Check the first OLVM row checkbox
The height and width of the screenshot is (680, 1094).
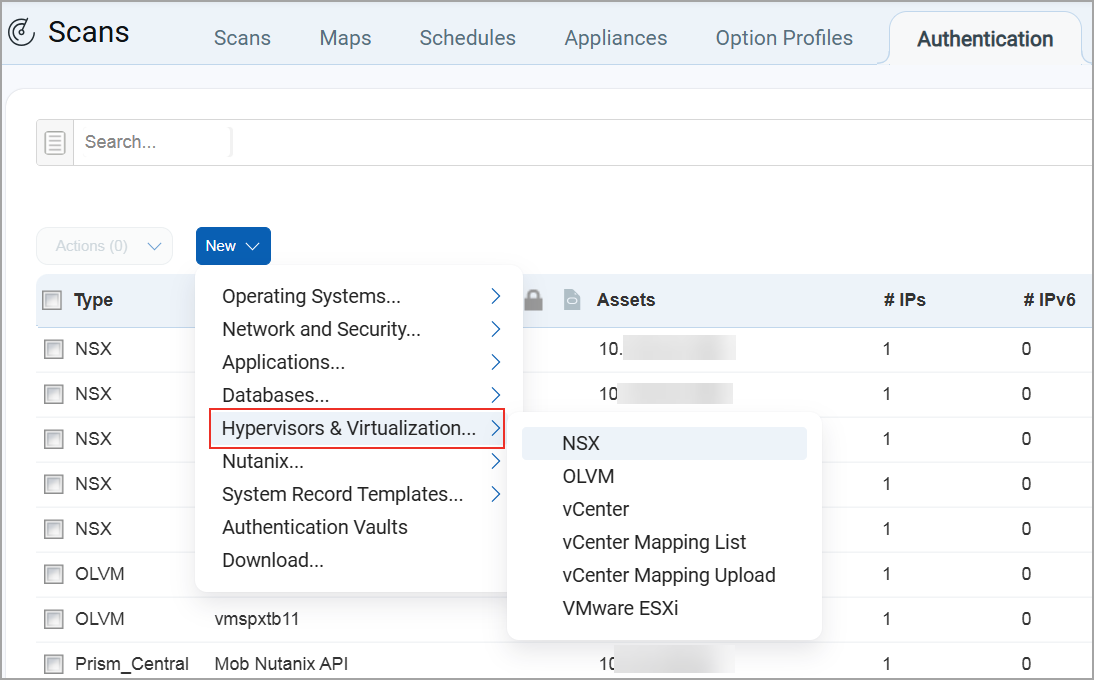click(54, 574)
